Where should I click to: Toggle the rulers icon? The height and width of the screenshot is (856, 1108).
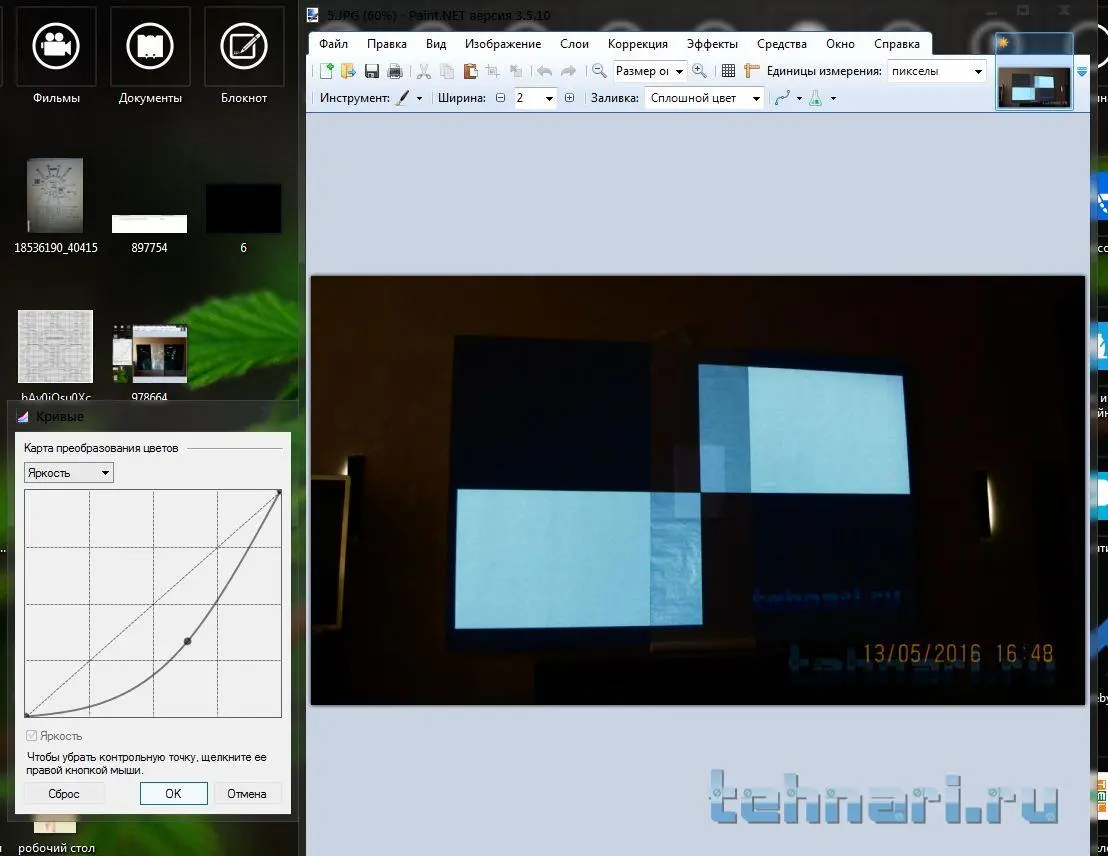(x=752, y=71)
